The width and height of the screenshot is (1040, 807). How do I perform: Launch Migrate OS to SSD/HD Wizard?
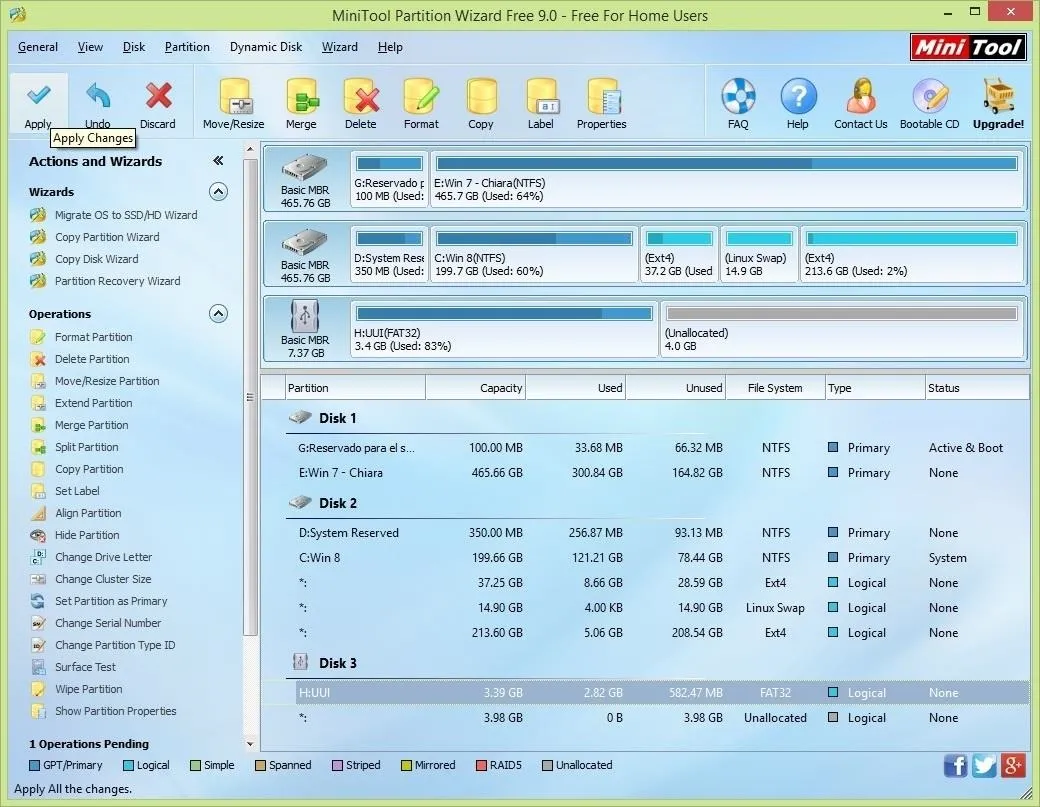(x=126, y=215)
